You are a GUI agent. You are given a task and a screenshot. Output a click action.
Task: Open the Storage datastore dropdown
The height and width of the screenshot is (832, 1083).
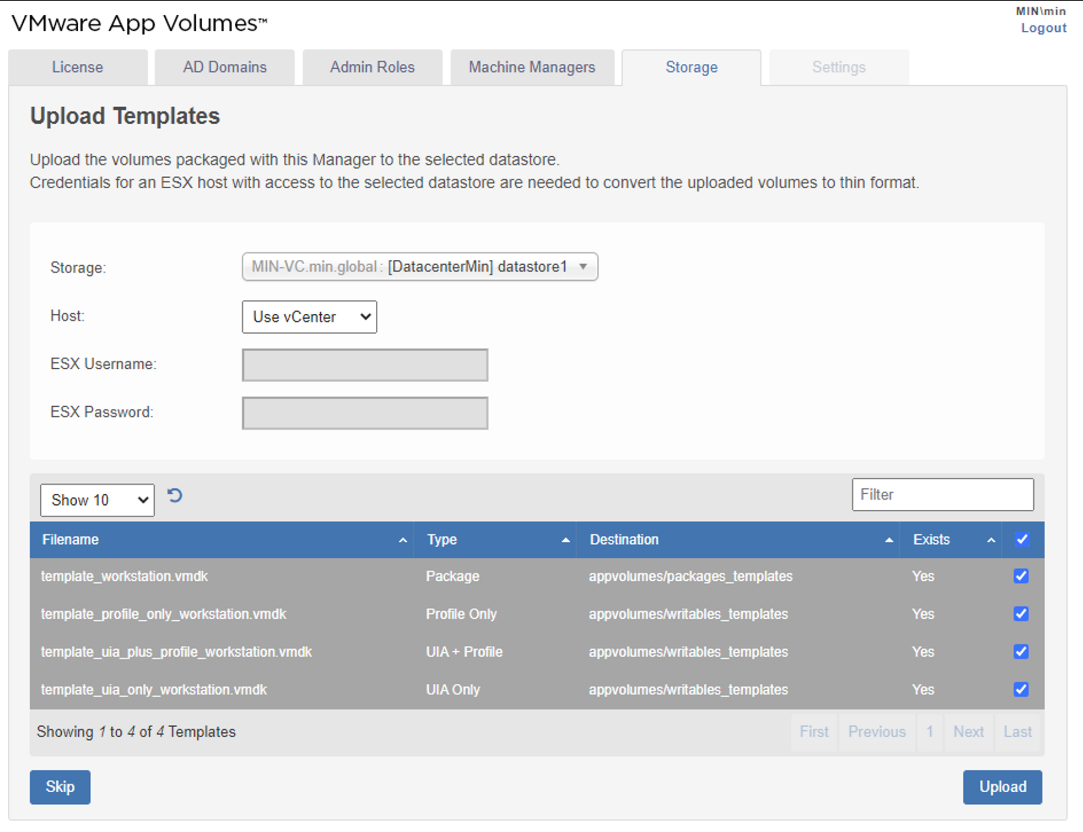[420, 267]
